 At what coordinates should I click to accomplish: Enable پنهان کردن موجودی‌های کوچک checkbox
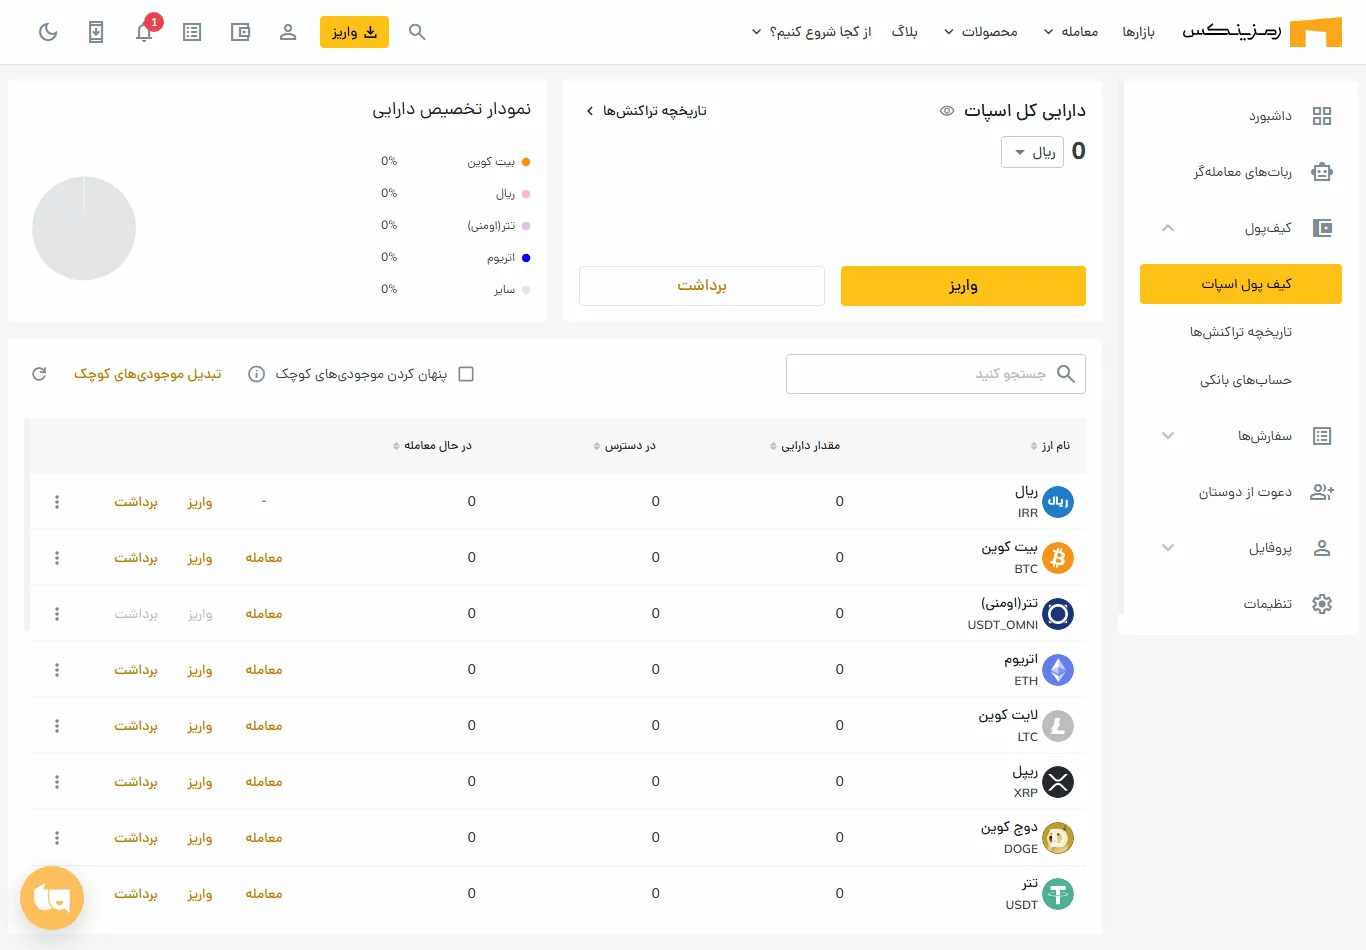466,374
